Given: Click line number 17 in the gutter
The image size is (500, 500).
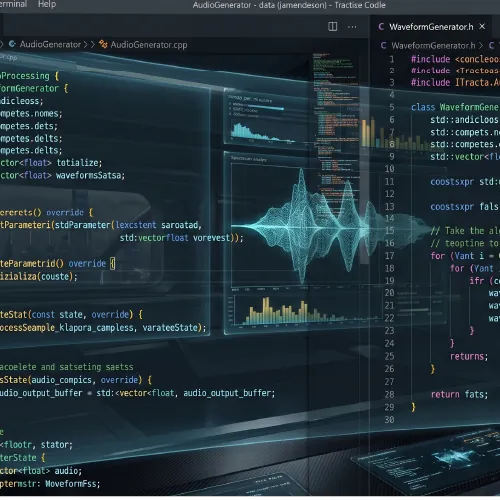Looking at the screenshot, I should coord(389,256).
